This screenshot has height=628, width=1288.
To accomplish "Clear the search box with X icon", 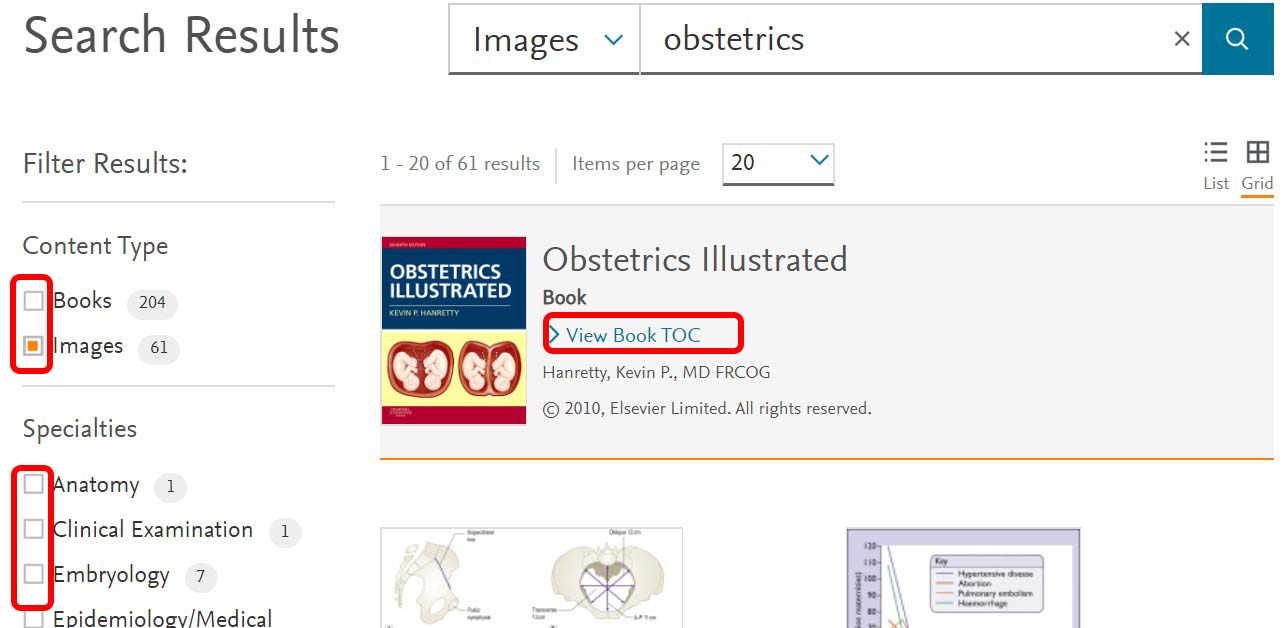I will [1181, 39].
